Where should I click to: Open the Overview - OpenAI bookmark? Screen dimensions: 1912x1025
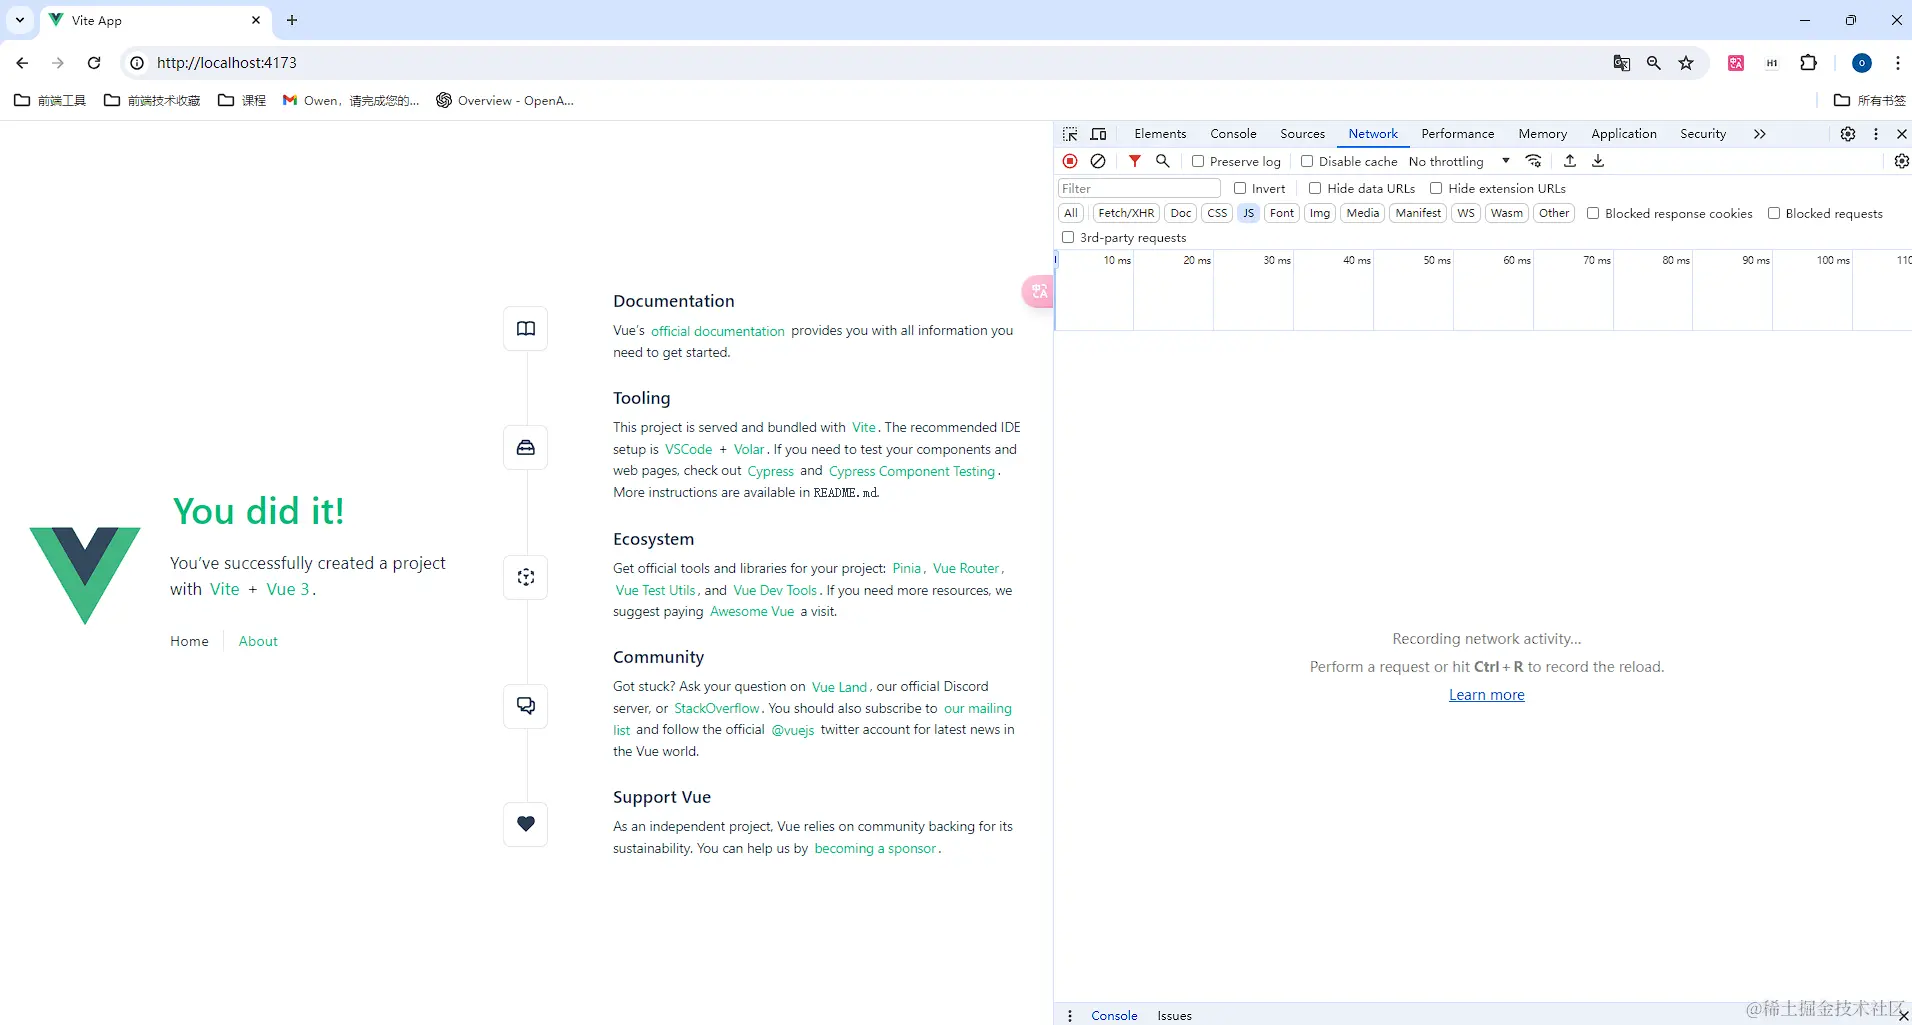[505, 100]
